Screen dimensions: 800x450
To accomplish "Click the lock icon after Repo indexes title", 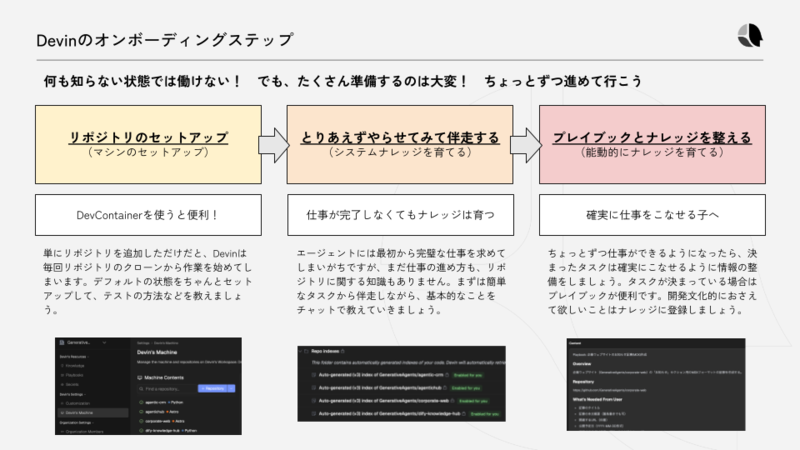I will point(343,351).
